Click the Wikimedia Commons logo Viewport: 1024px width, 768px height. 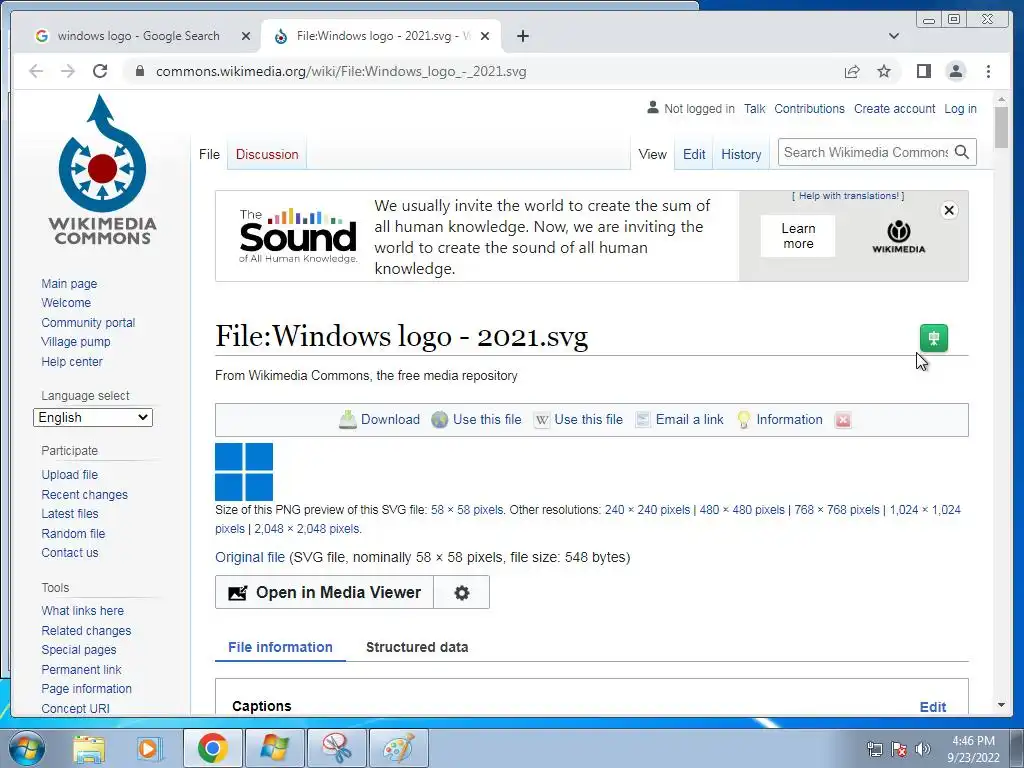102,170
